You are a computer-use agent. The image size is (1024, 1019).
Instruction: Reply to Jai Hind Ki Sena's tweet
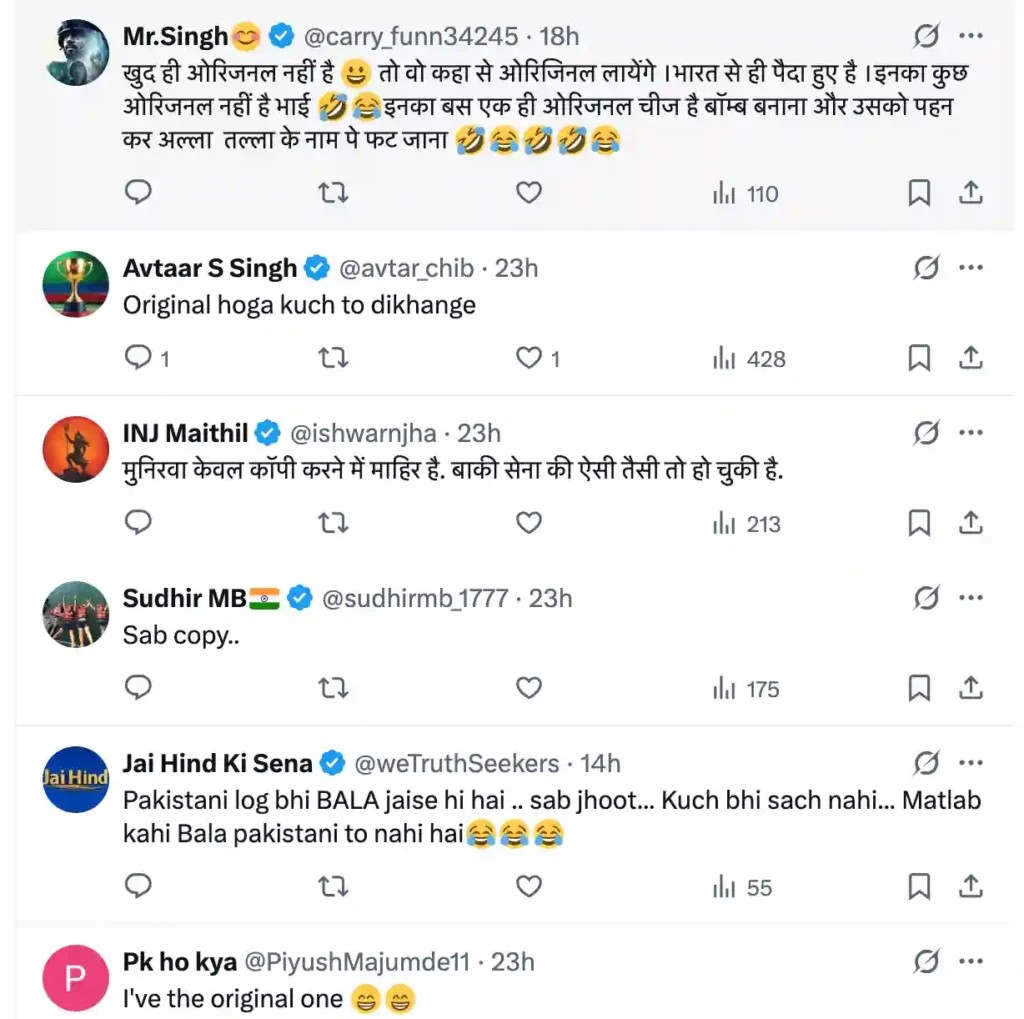click(x=138, y=887)
